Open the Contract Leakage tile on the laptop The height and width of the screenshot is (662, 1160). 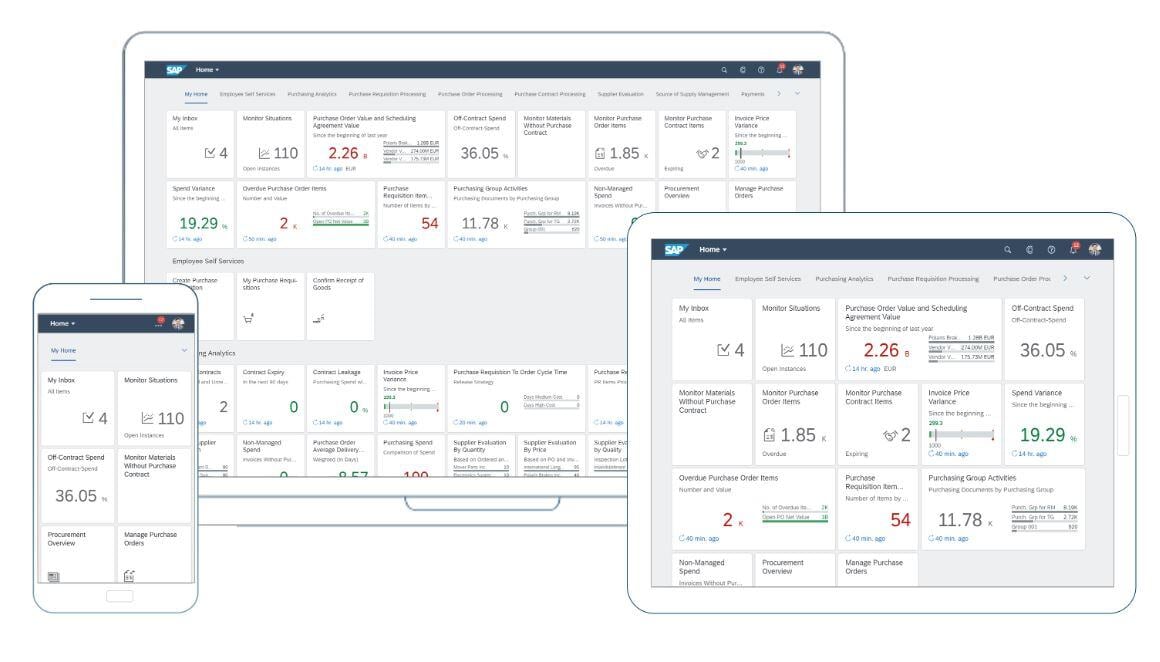point(341,399)
